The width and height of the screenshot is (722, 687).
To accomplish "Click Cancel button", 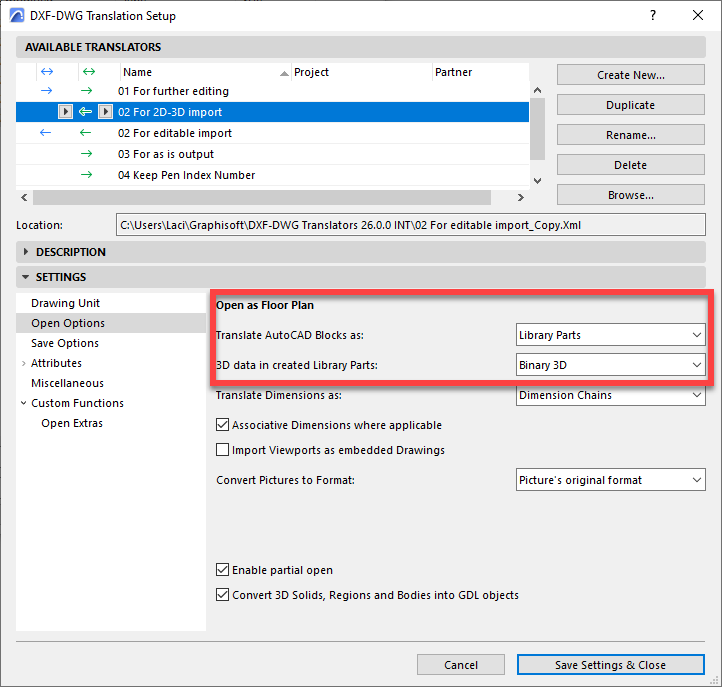I will (461, 665).
